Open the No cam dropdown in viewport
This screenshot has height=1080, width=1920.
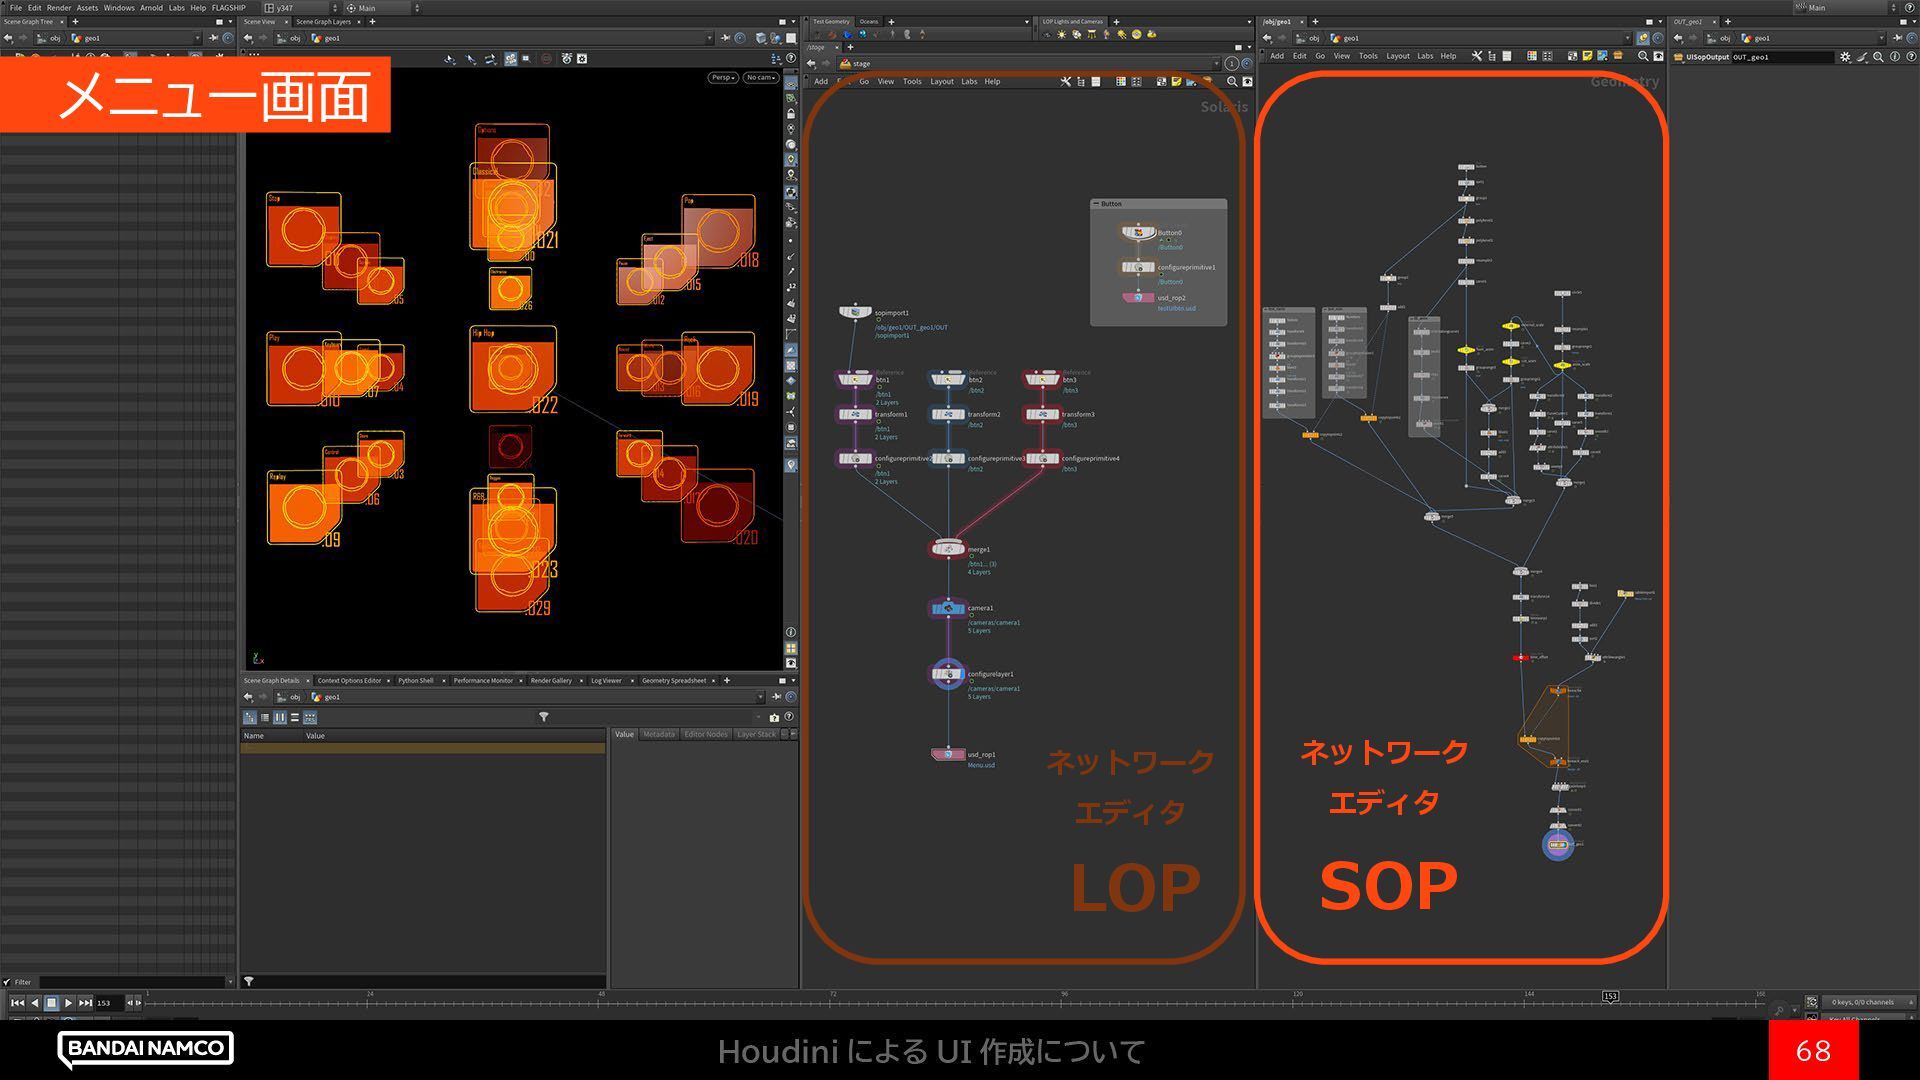coord(761,77)
